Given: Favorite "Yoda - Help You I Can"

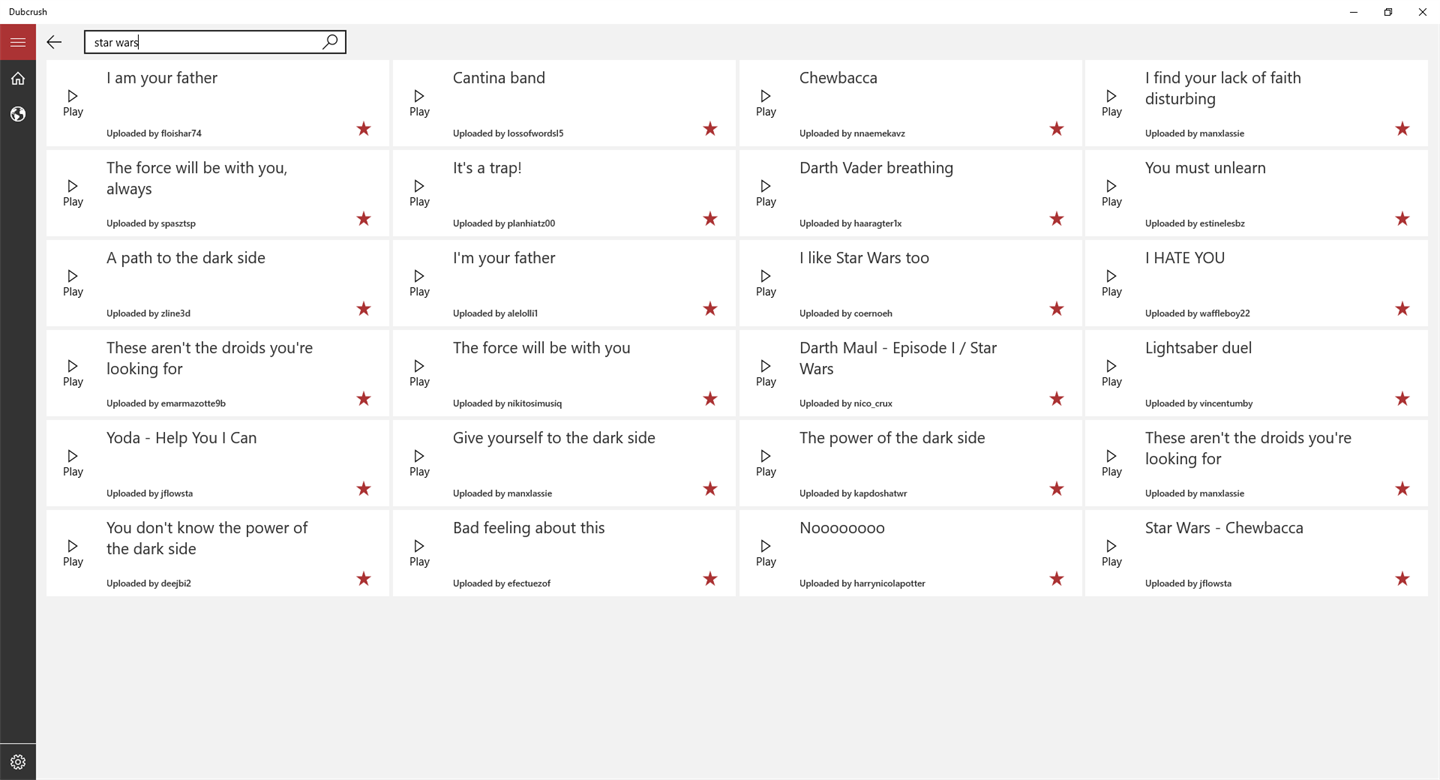Looking at the screenshot, I should tap(364, 489).
